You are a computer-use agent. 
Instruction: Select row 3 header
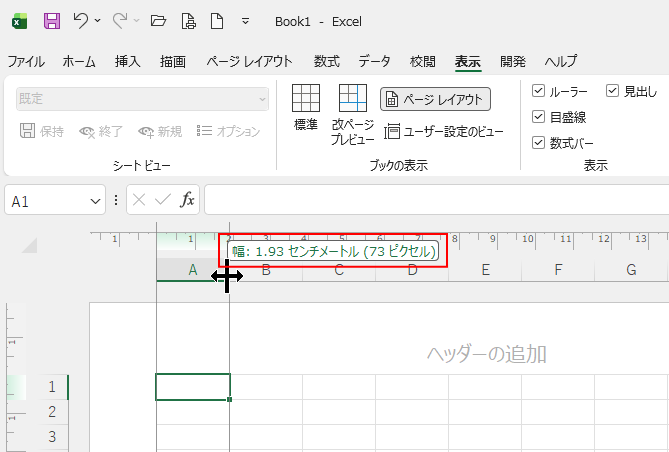52,437
